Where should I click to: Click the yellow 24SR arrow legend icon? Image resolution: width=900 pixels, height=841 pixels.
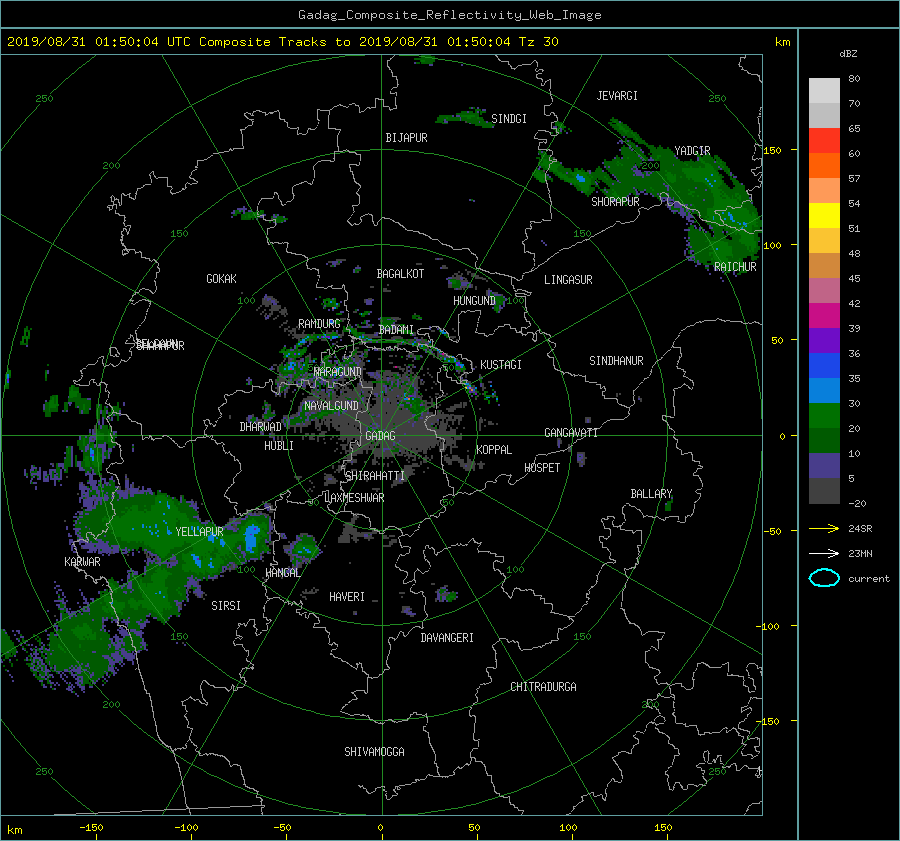pos(824,528)
